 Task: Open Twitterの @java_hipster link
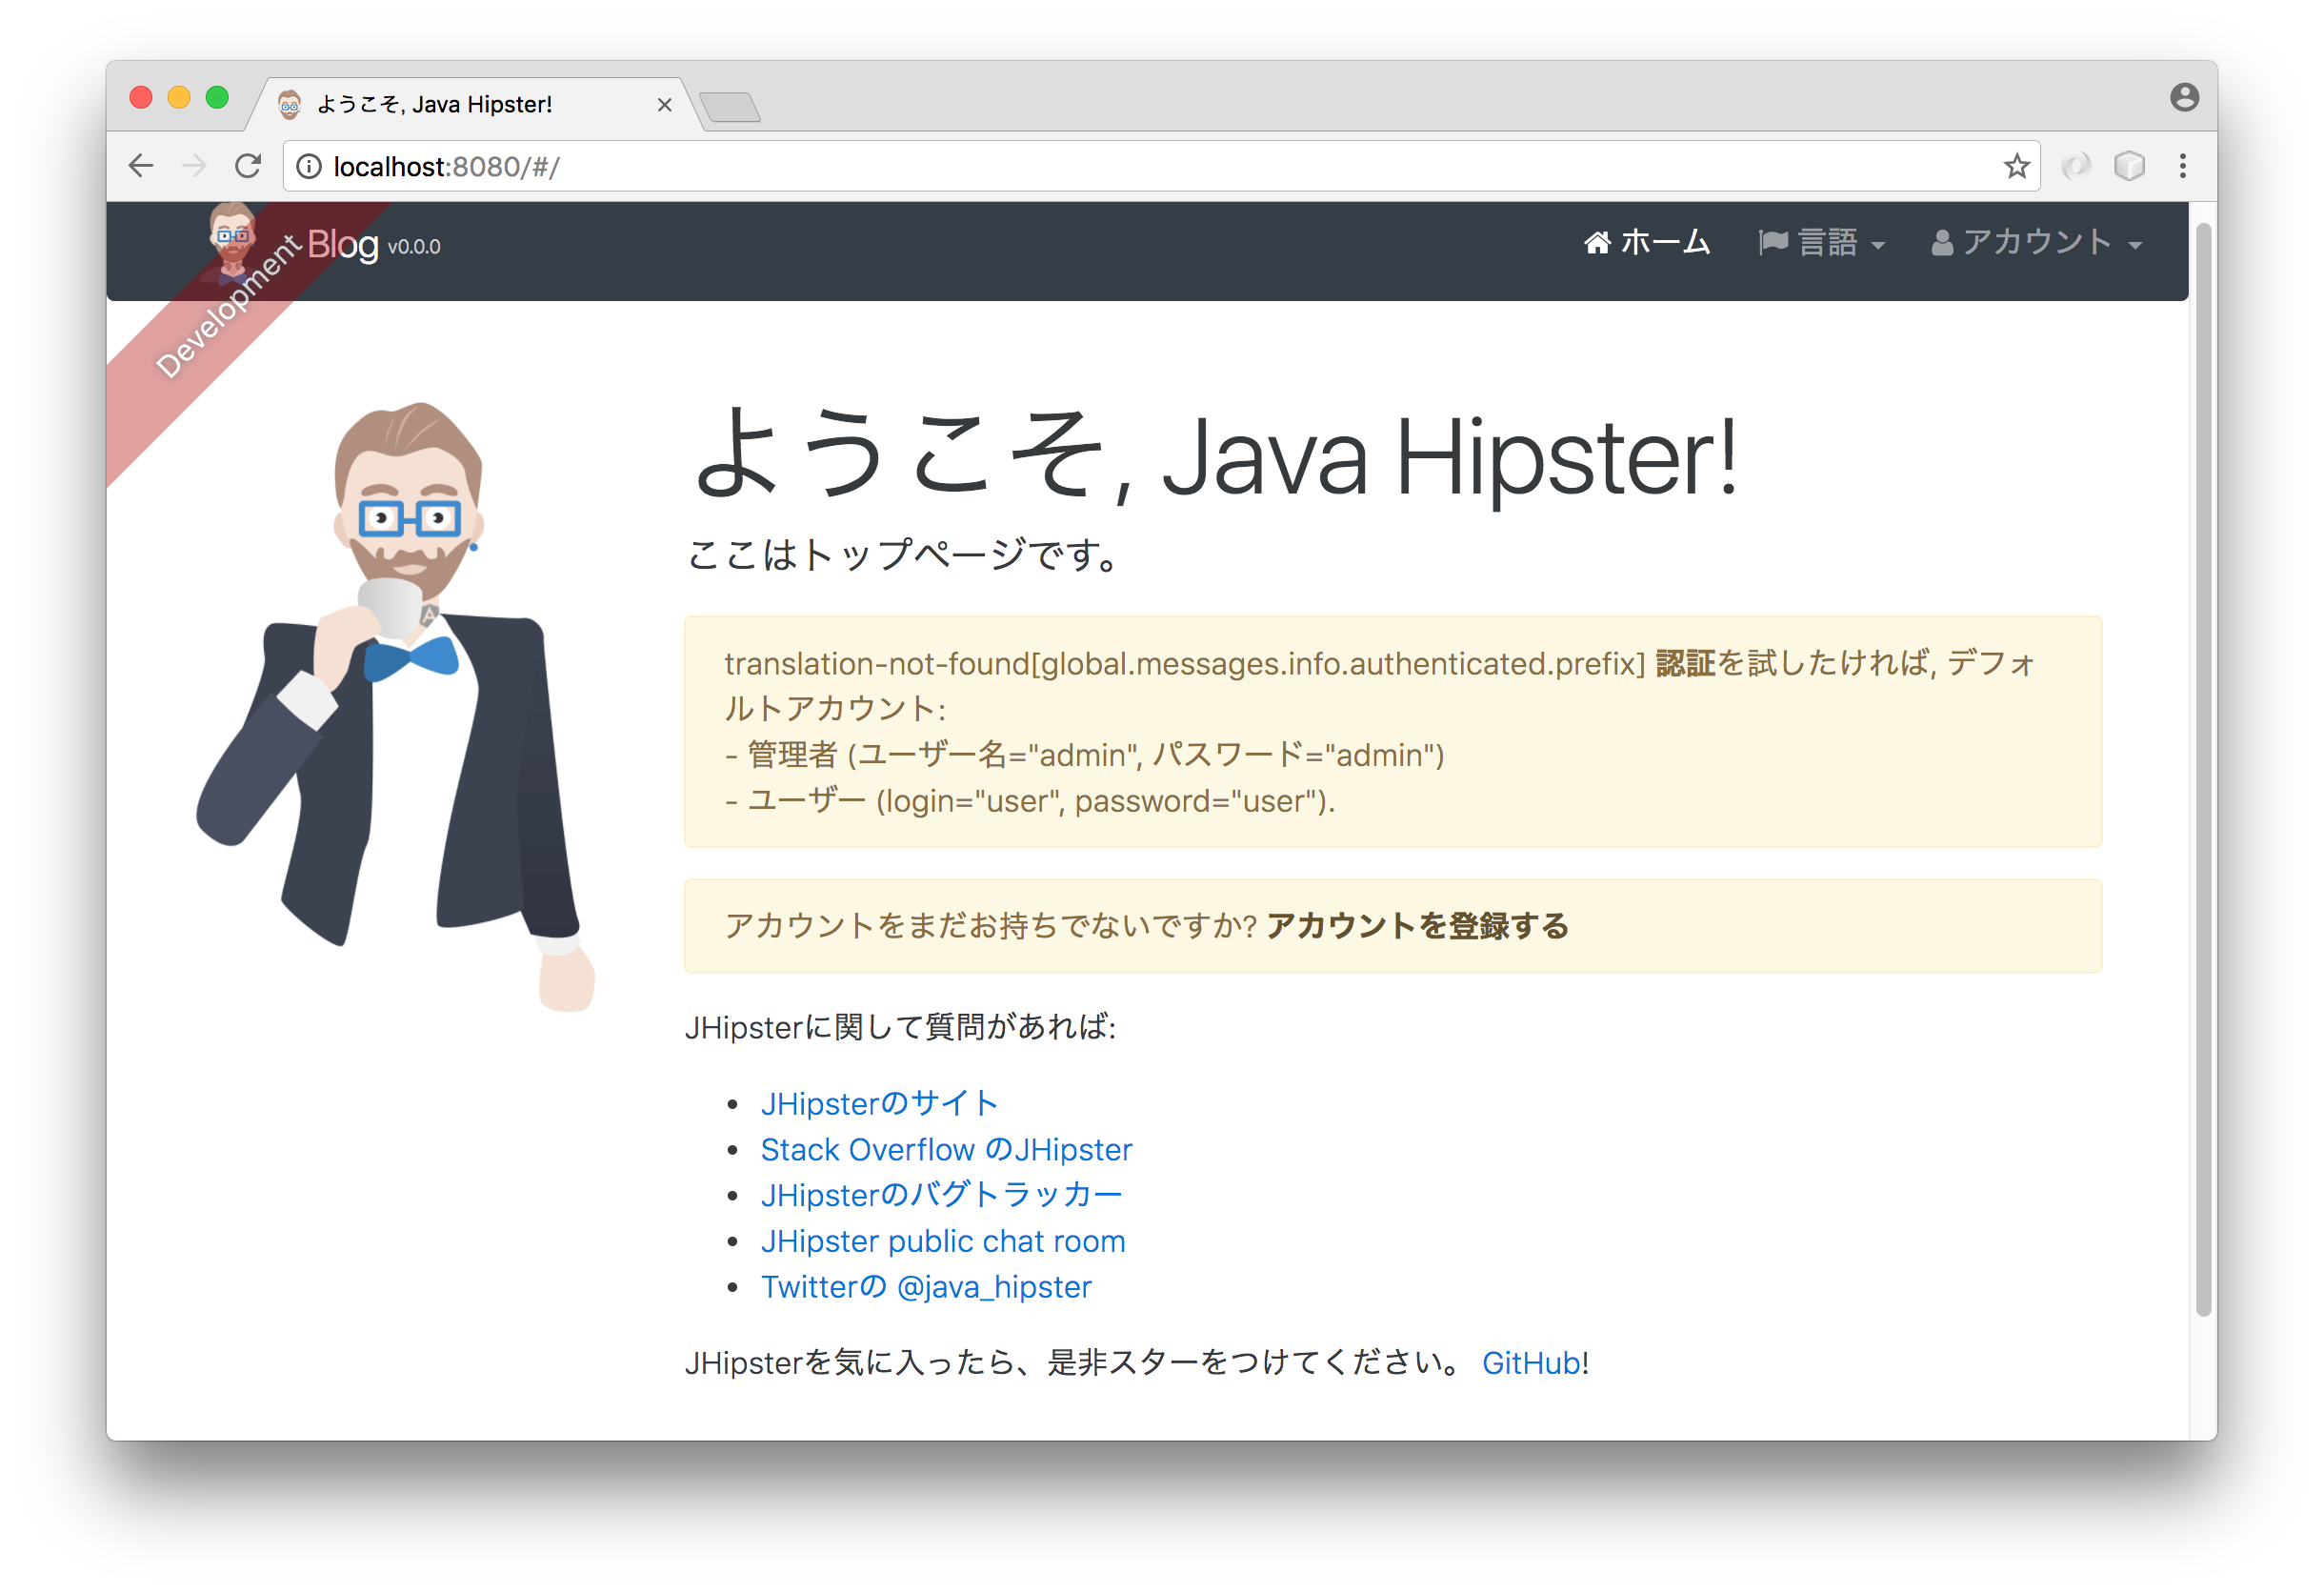pyautogui.click(x=926, y=1287)
